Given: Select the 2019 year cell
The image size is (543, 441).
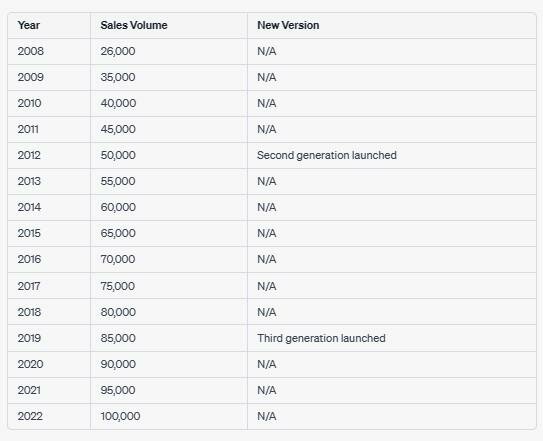Looking at the screenshot, I should coord(49,338).
